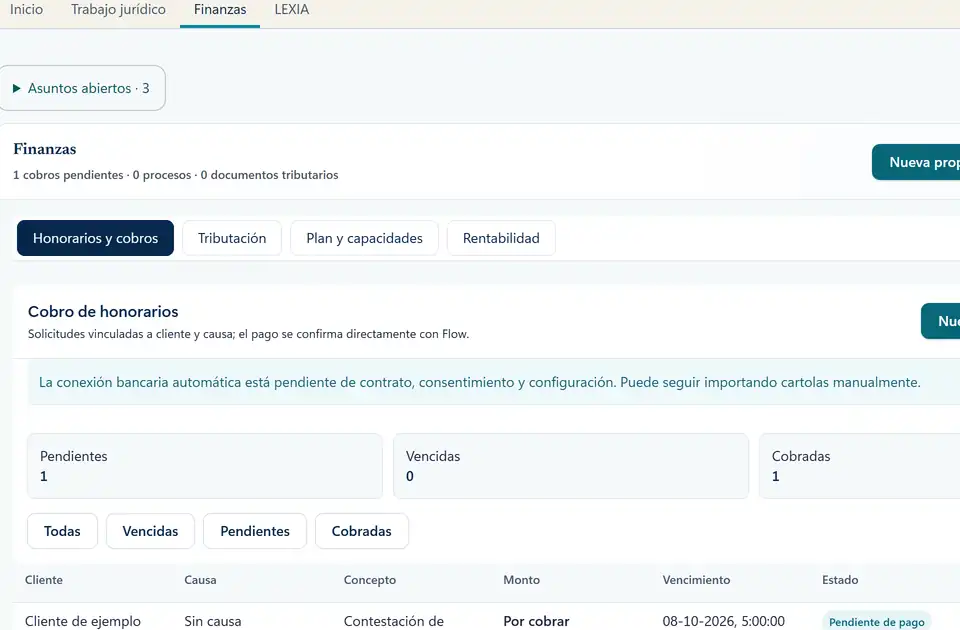
Task: Open the Inicio navigation tab
Action: point(26,10)
